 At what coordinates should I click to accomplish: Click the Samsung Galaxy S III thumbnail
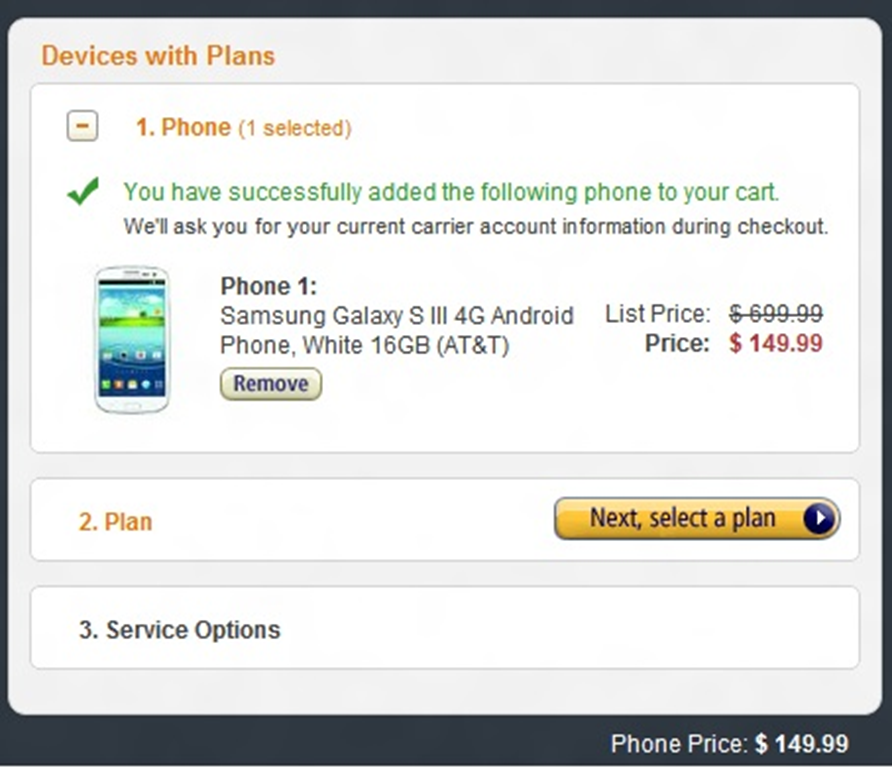coord(132,339)
